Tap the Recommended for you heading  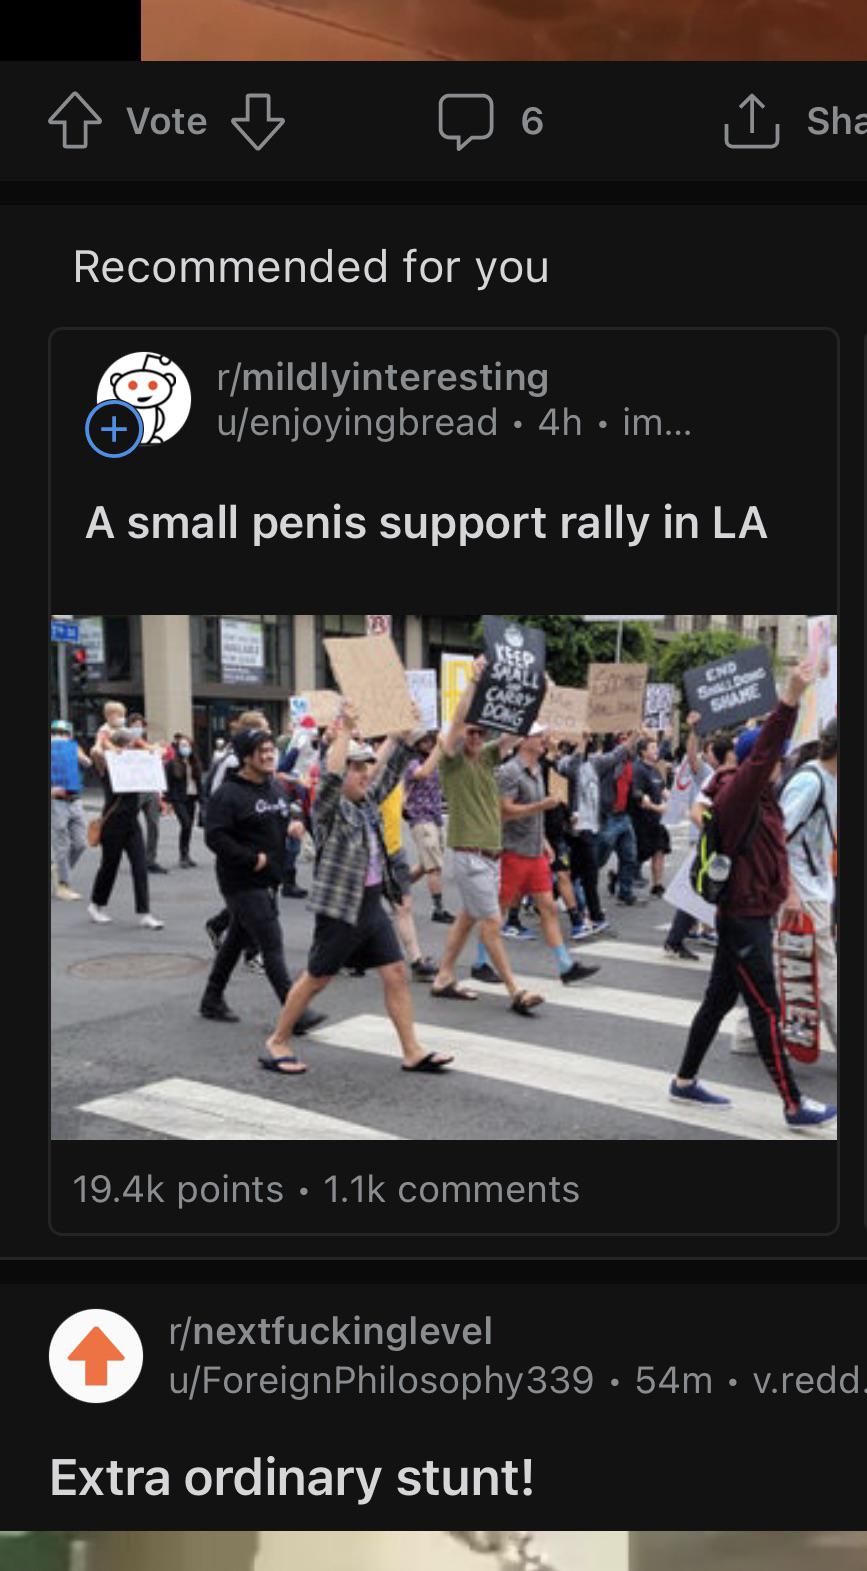pos(311,267)
